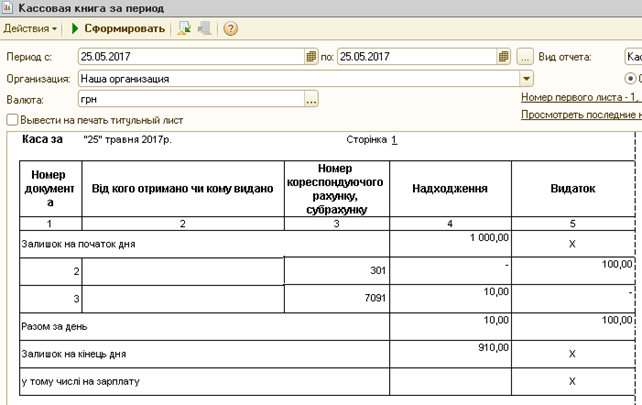Open the Действия menu
The height and width of the screenshot is (405, 642).
coord(30,29)
